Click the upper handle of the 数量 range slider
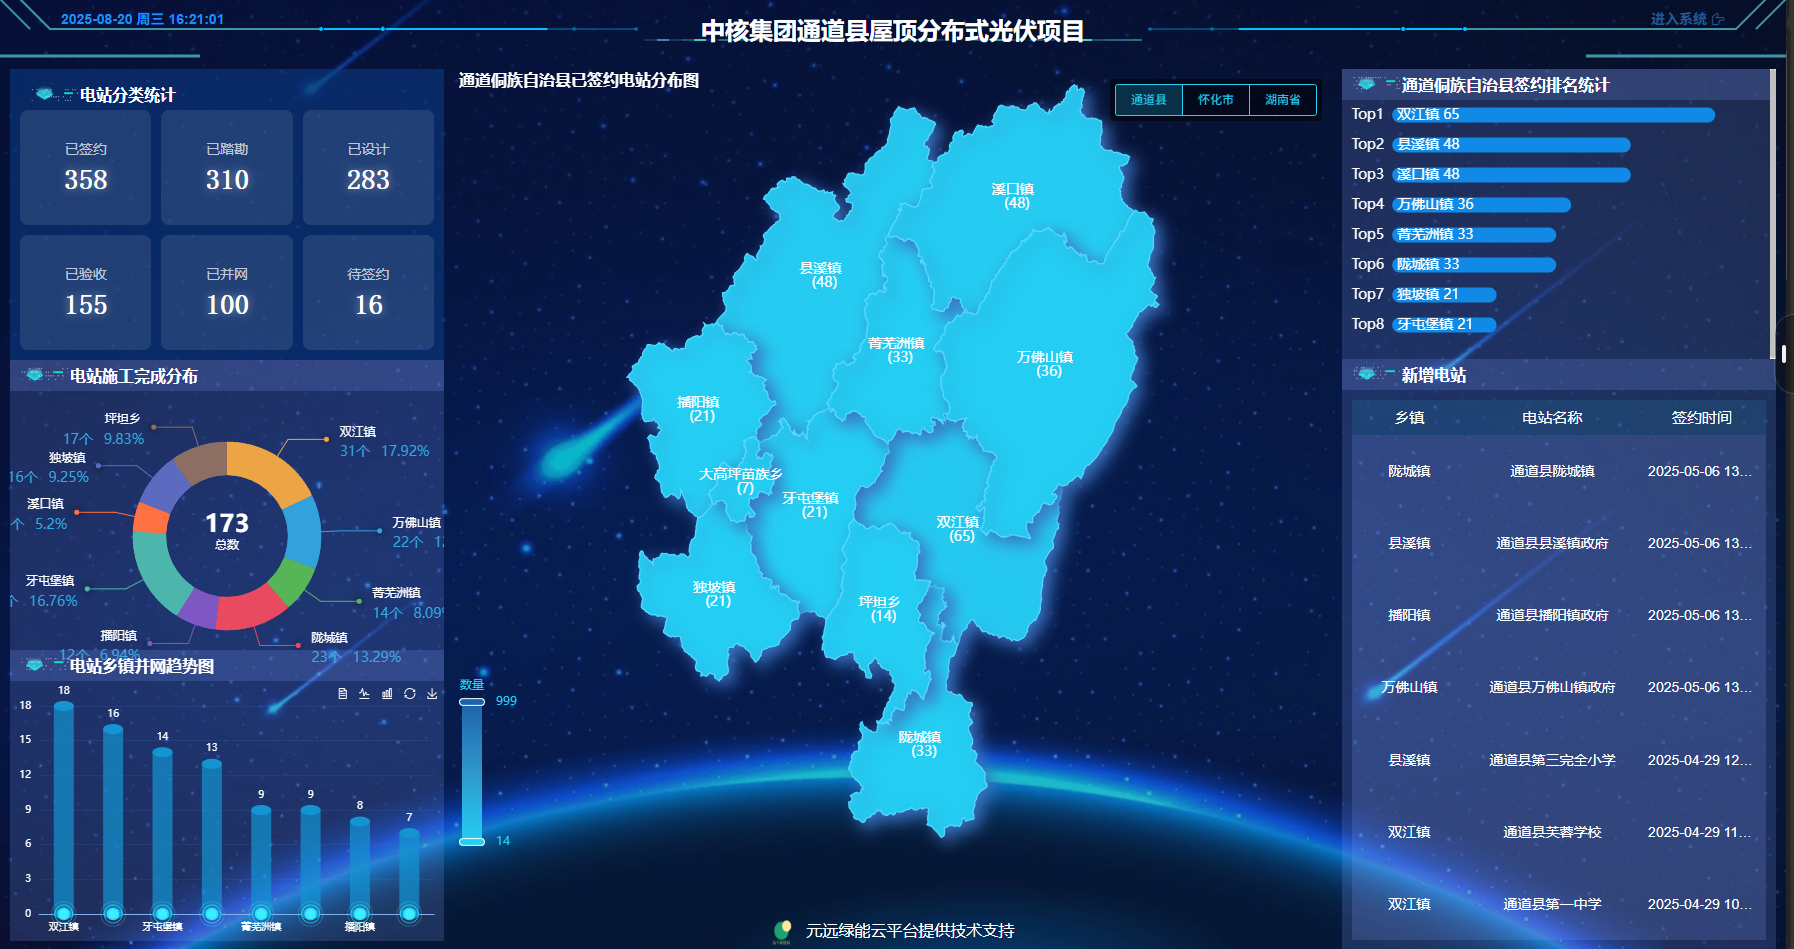The image size is (1794, 949). (x=472, y=702)
